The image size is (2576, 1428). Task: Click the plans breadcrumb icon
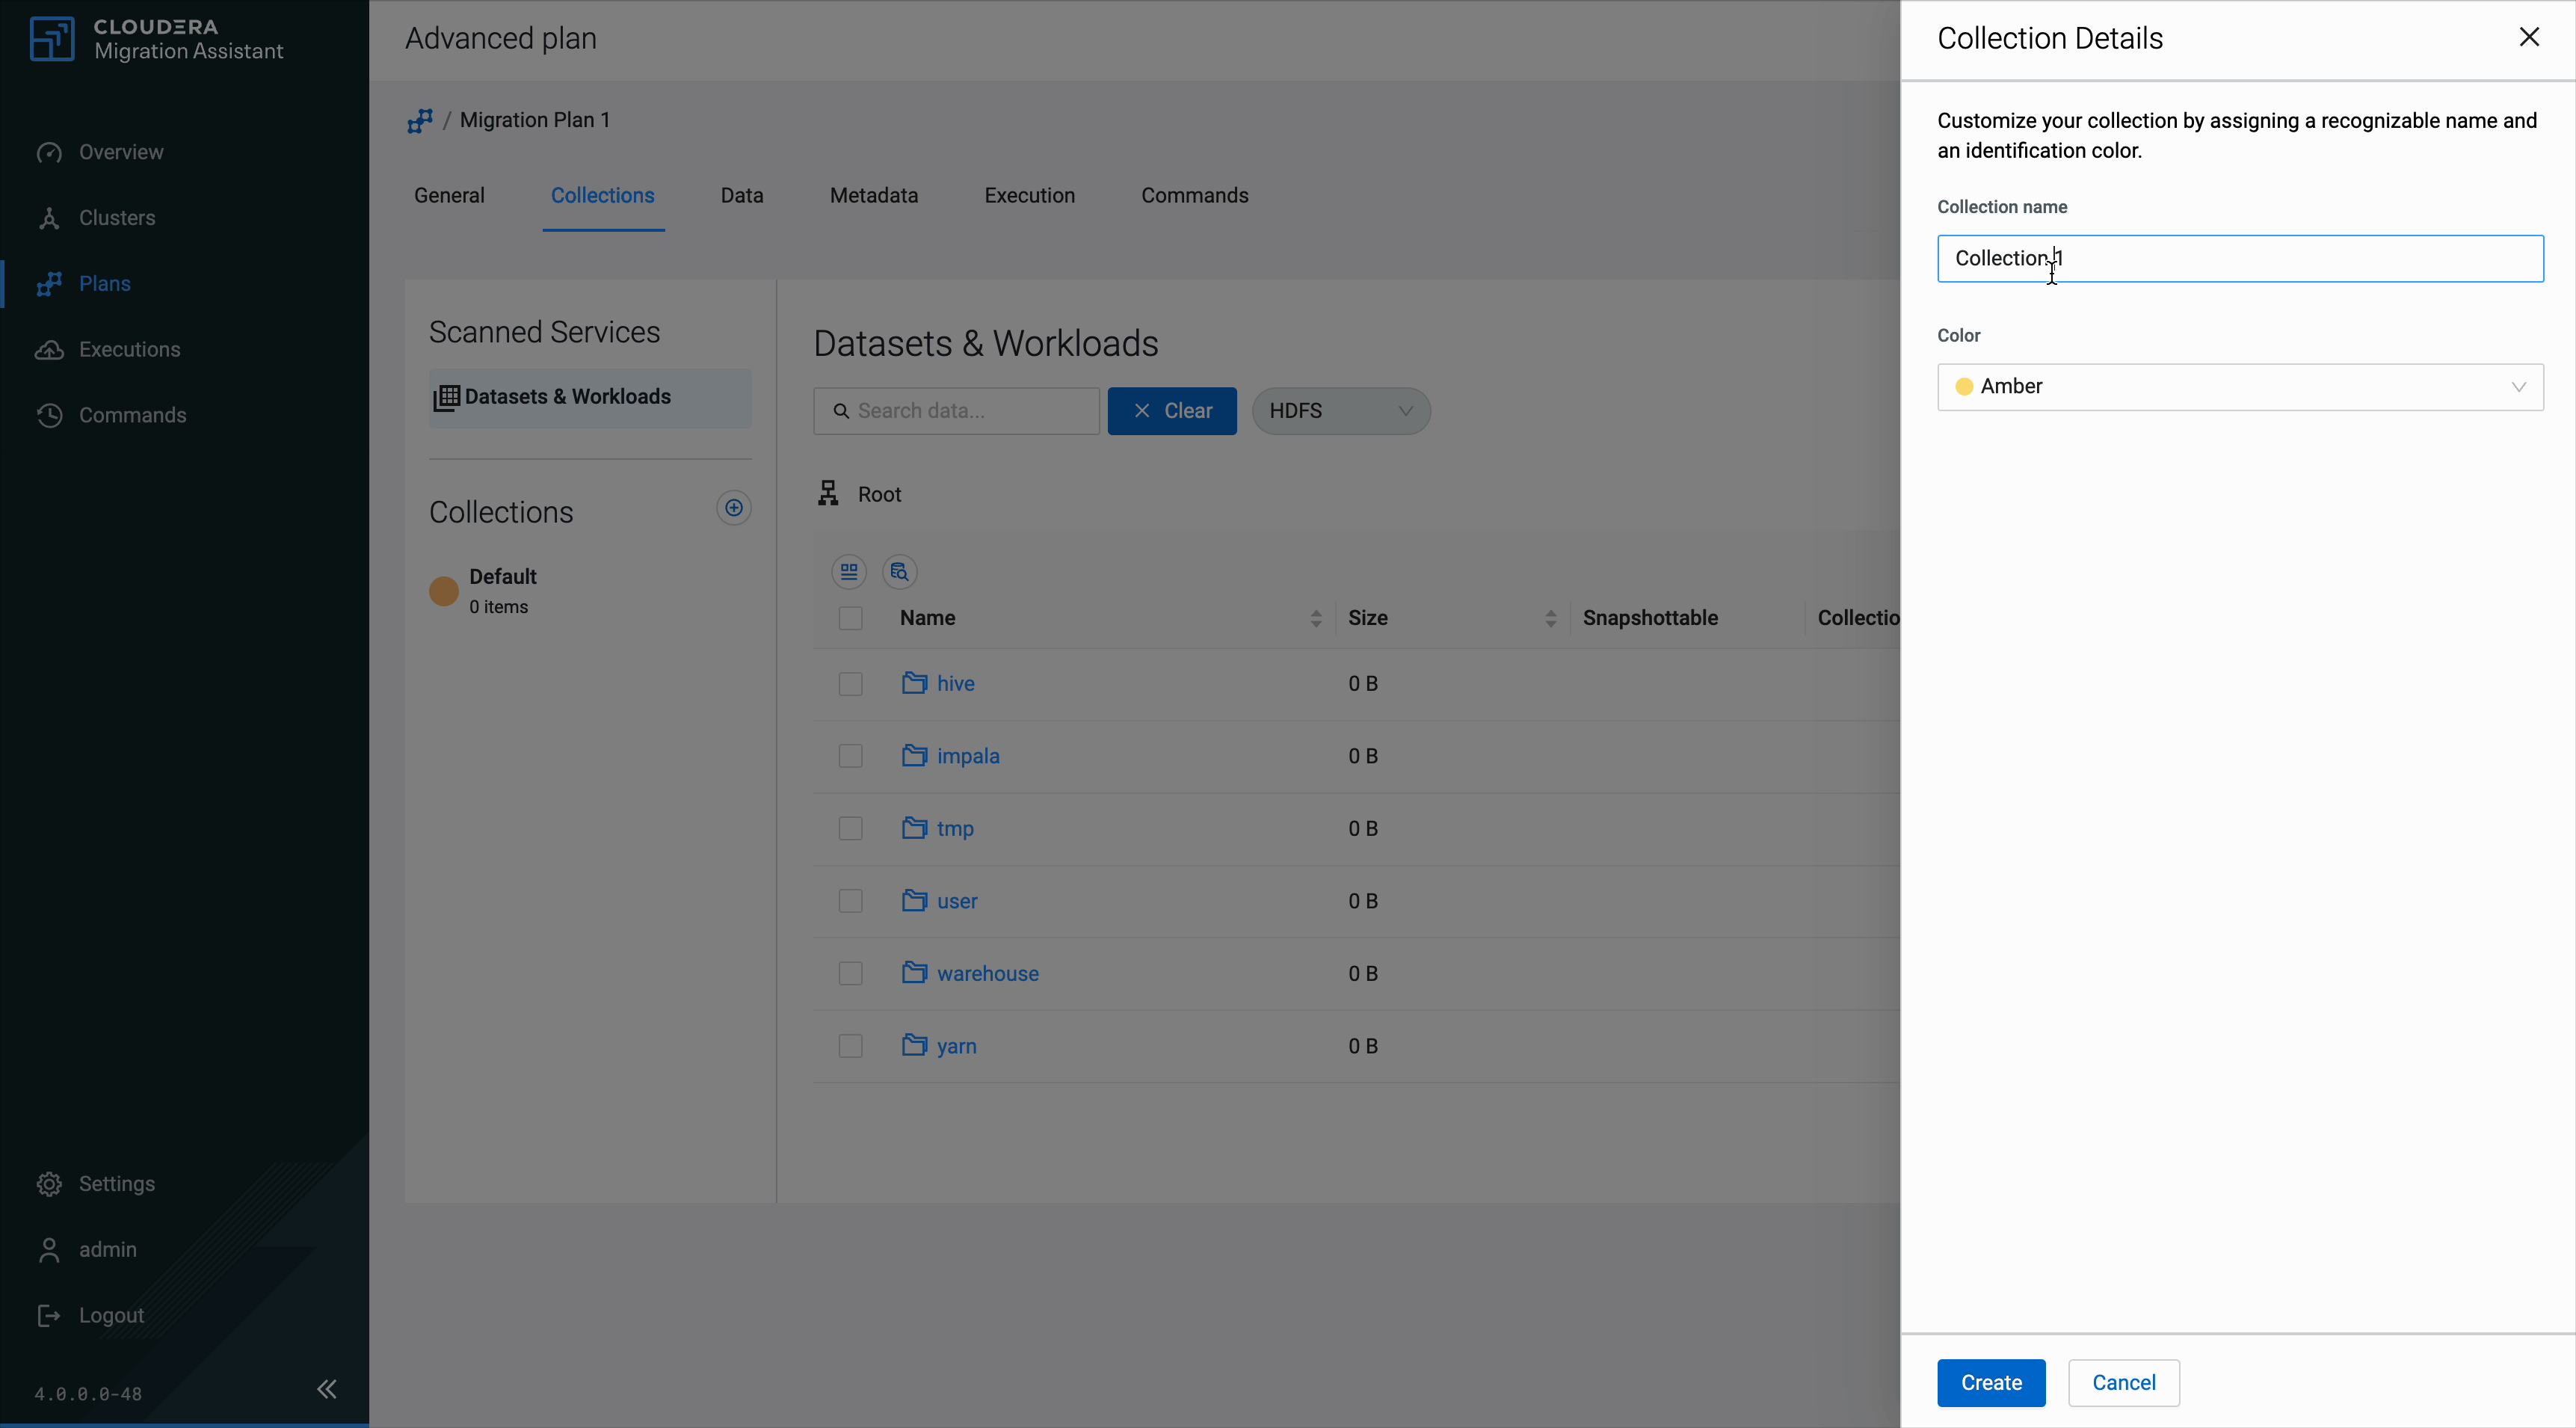click(420, 121)
